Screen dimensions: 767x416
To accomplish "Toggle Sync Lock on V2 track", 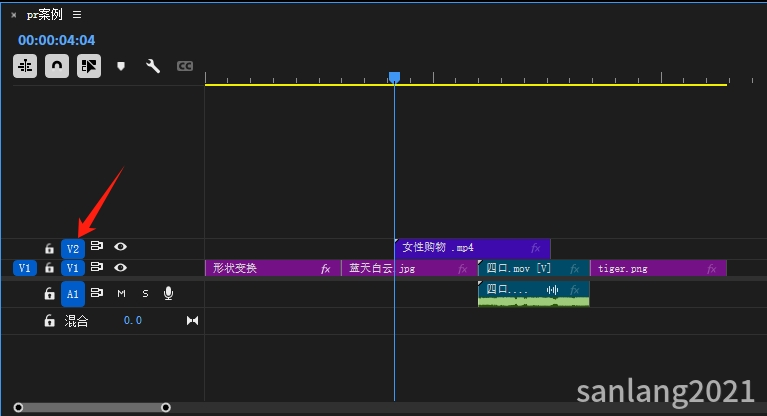I will pos(97,246).
